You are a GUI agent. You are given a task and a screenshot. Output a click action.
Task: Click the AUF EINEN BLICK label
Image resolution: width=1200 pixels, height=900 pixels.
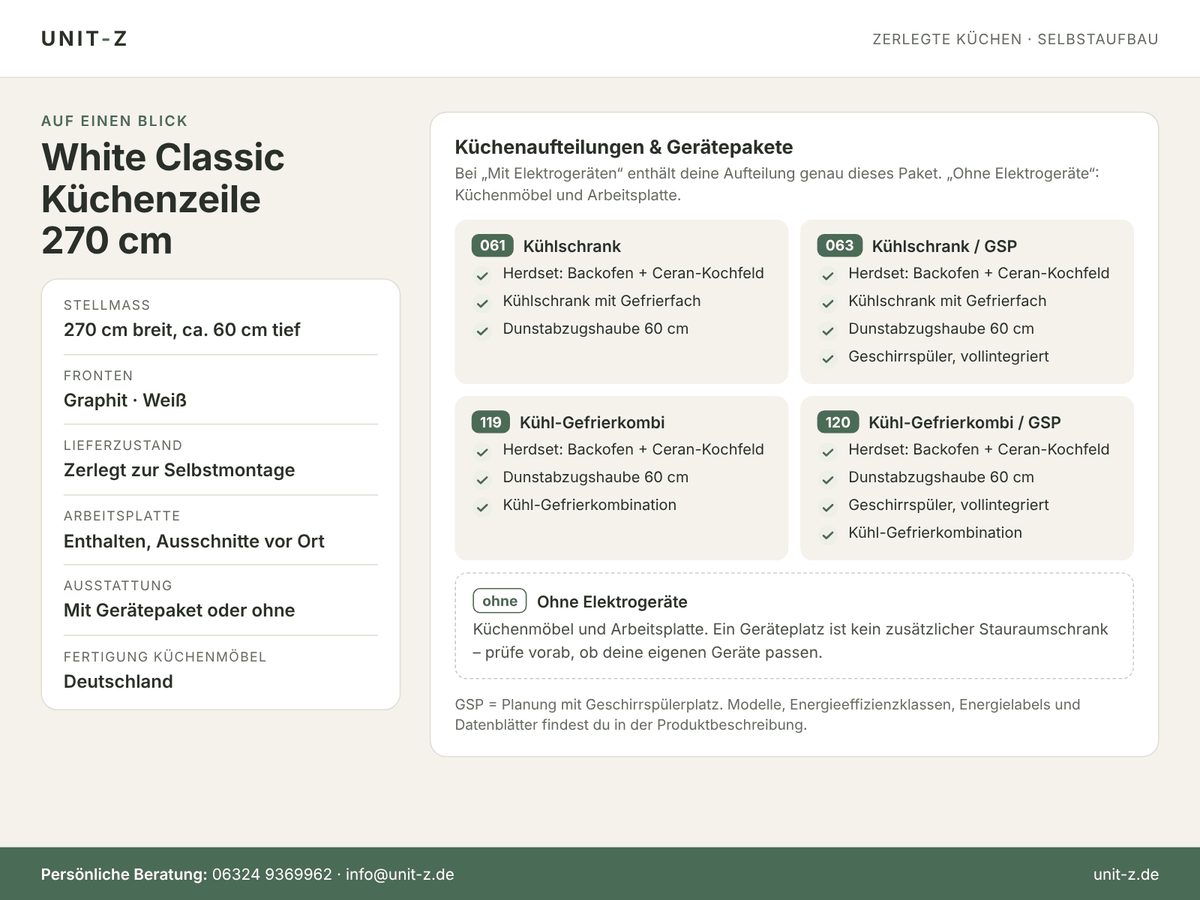click(115, 121)
